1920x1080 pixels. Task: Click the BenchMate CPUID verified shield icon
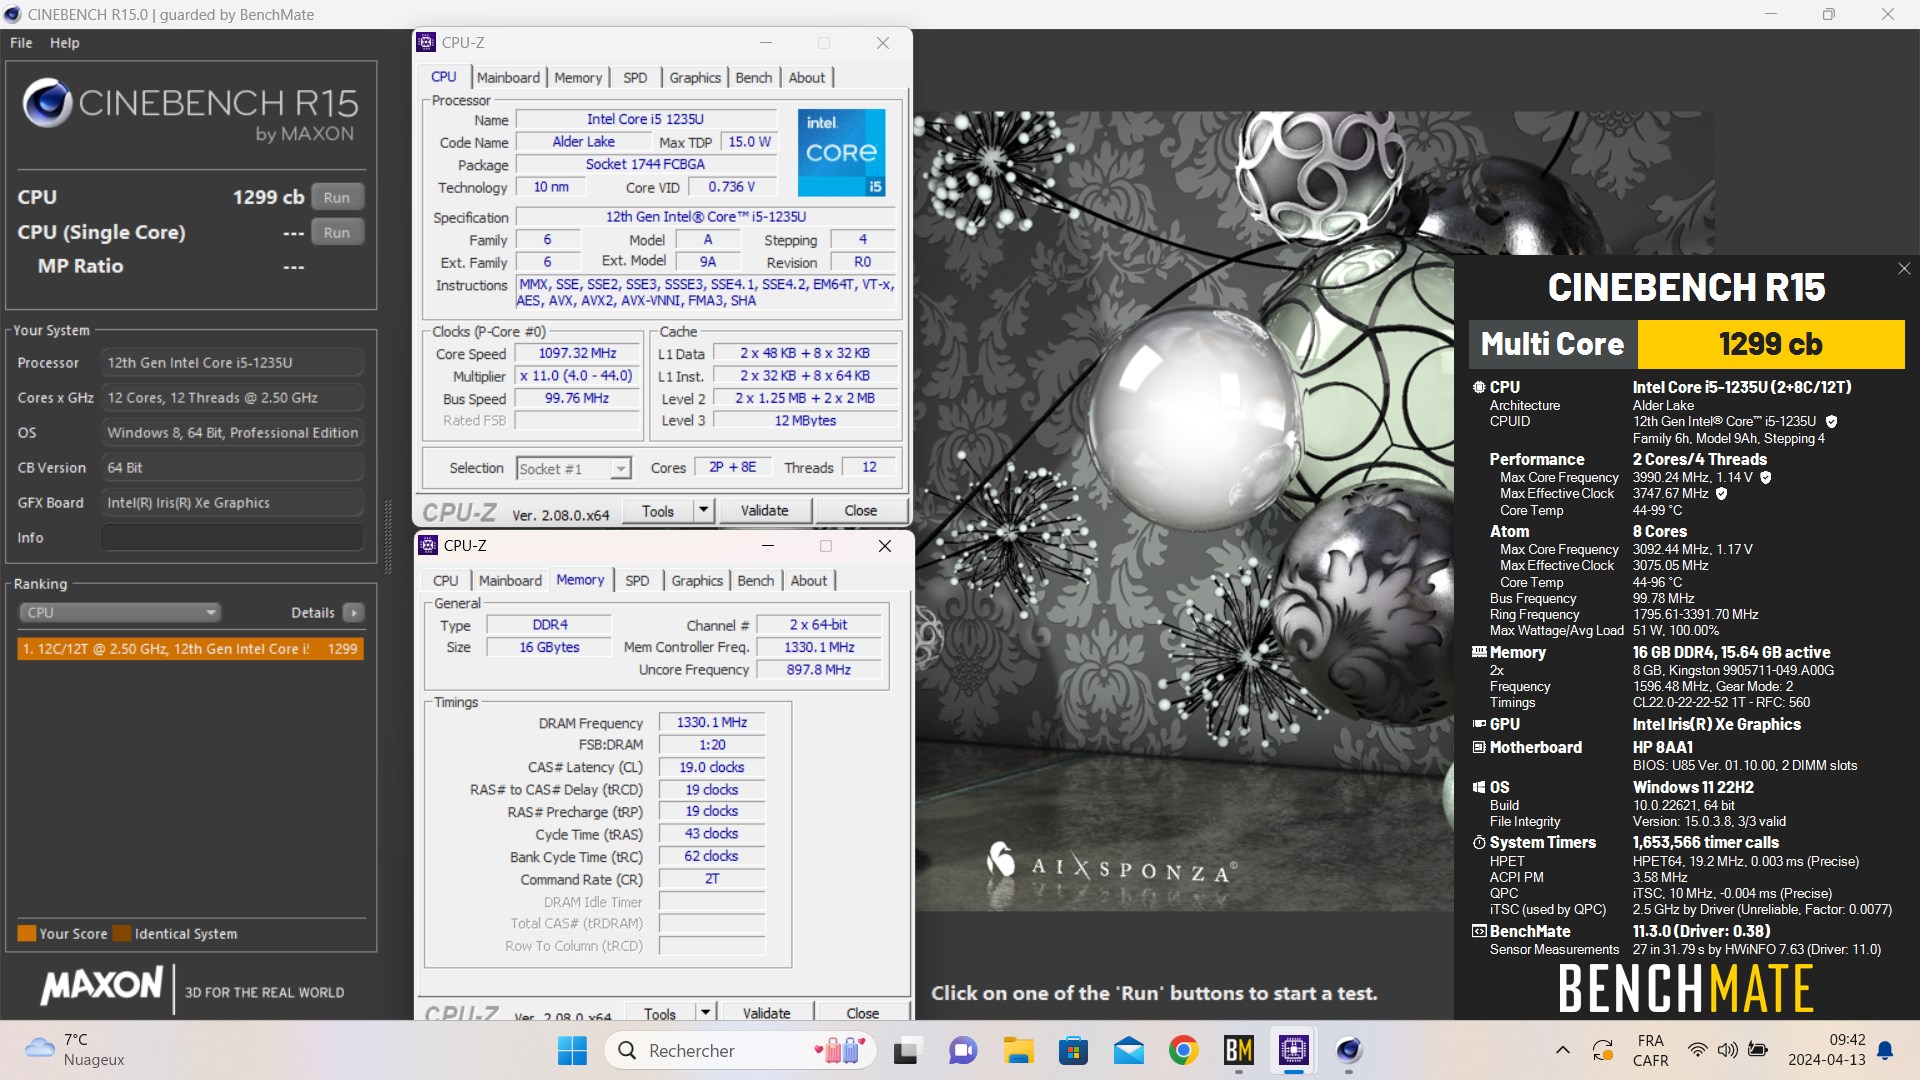(1831, 422)
